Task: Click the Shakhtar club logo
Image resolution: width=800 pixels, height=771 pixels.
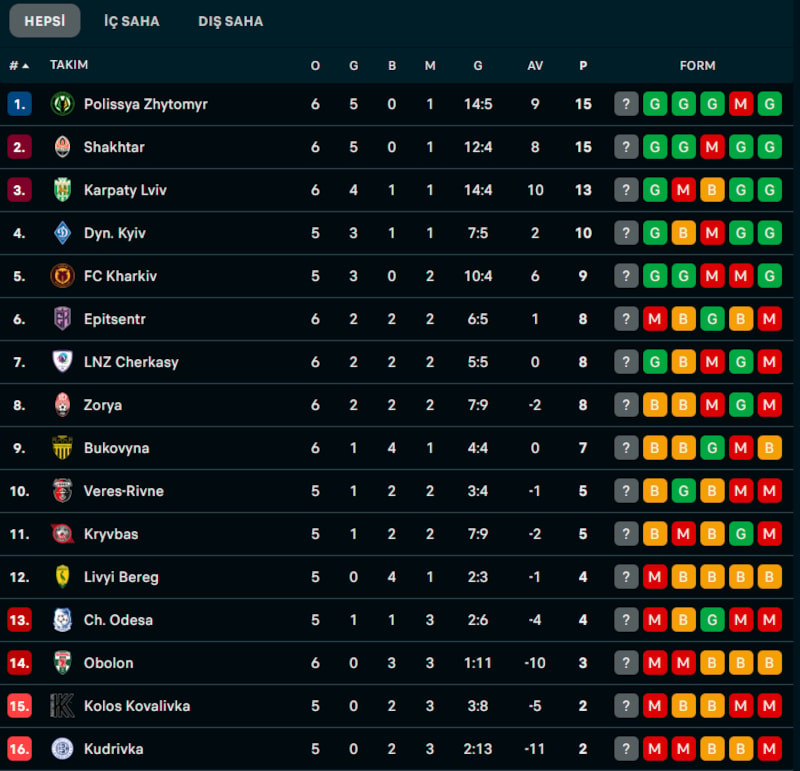Action: coord(62,147)
